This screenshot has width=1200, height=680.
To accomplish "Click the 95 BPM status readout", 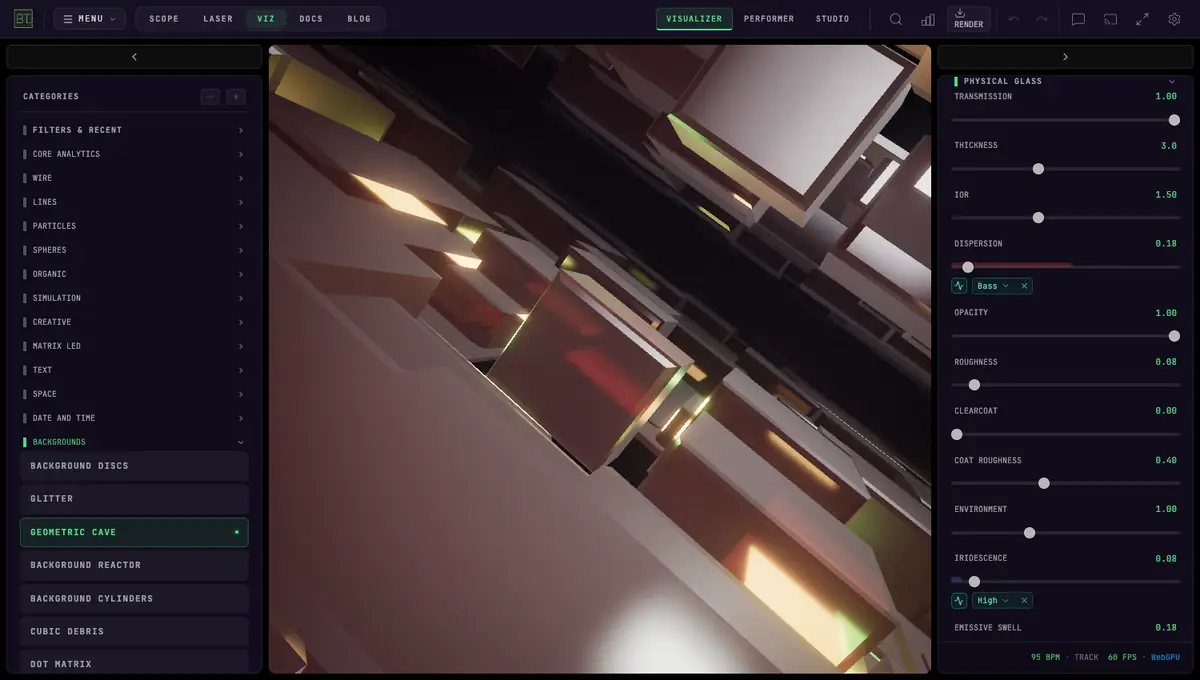I will pos(1046,657).
